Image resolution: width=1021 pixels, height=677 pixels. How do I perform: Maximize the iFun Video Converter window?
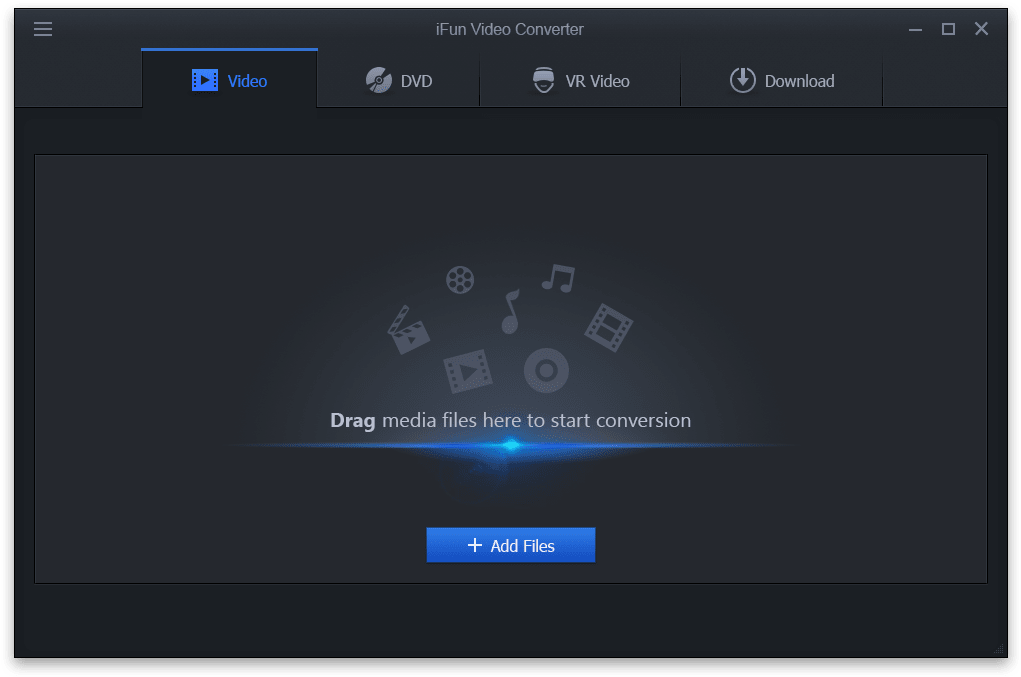tap(948, 29)
